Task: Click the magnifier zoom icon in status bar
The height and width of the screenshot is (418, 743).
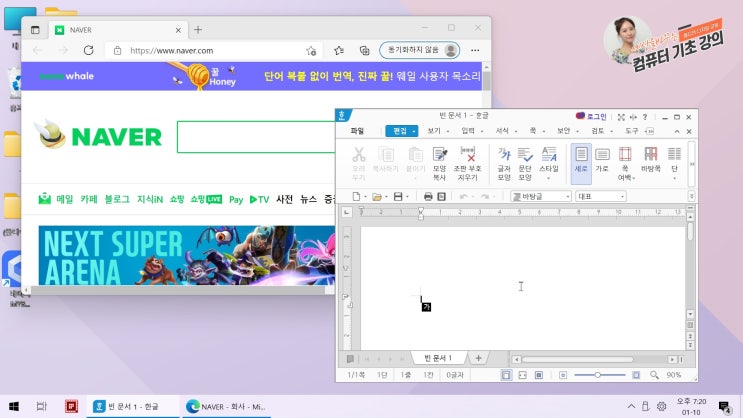Action: (654, 375)
